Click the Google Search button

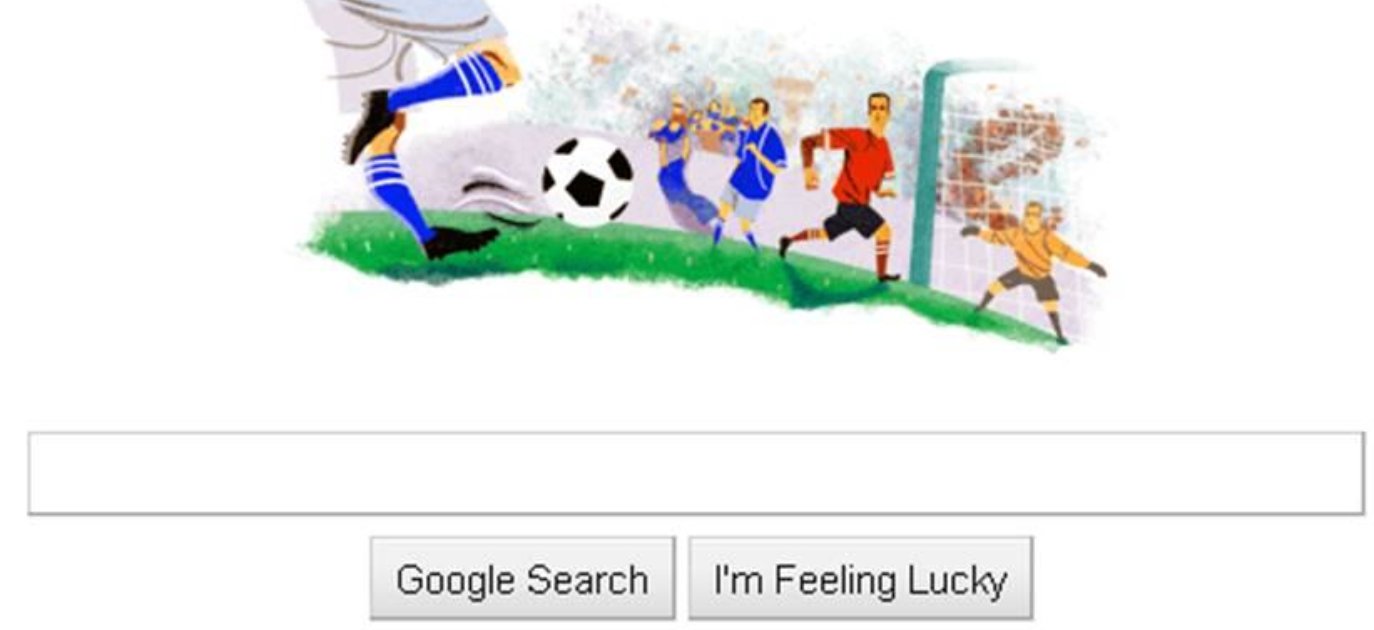point(522,579)
